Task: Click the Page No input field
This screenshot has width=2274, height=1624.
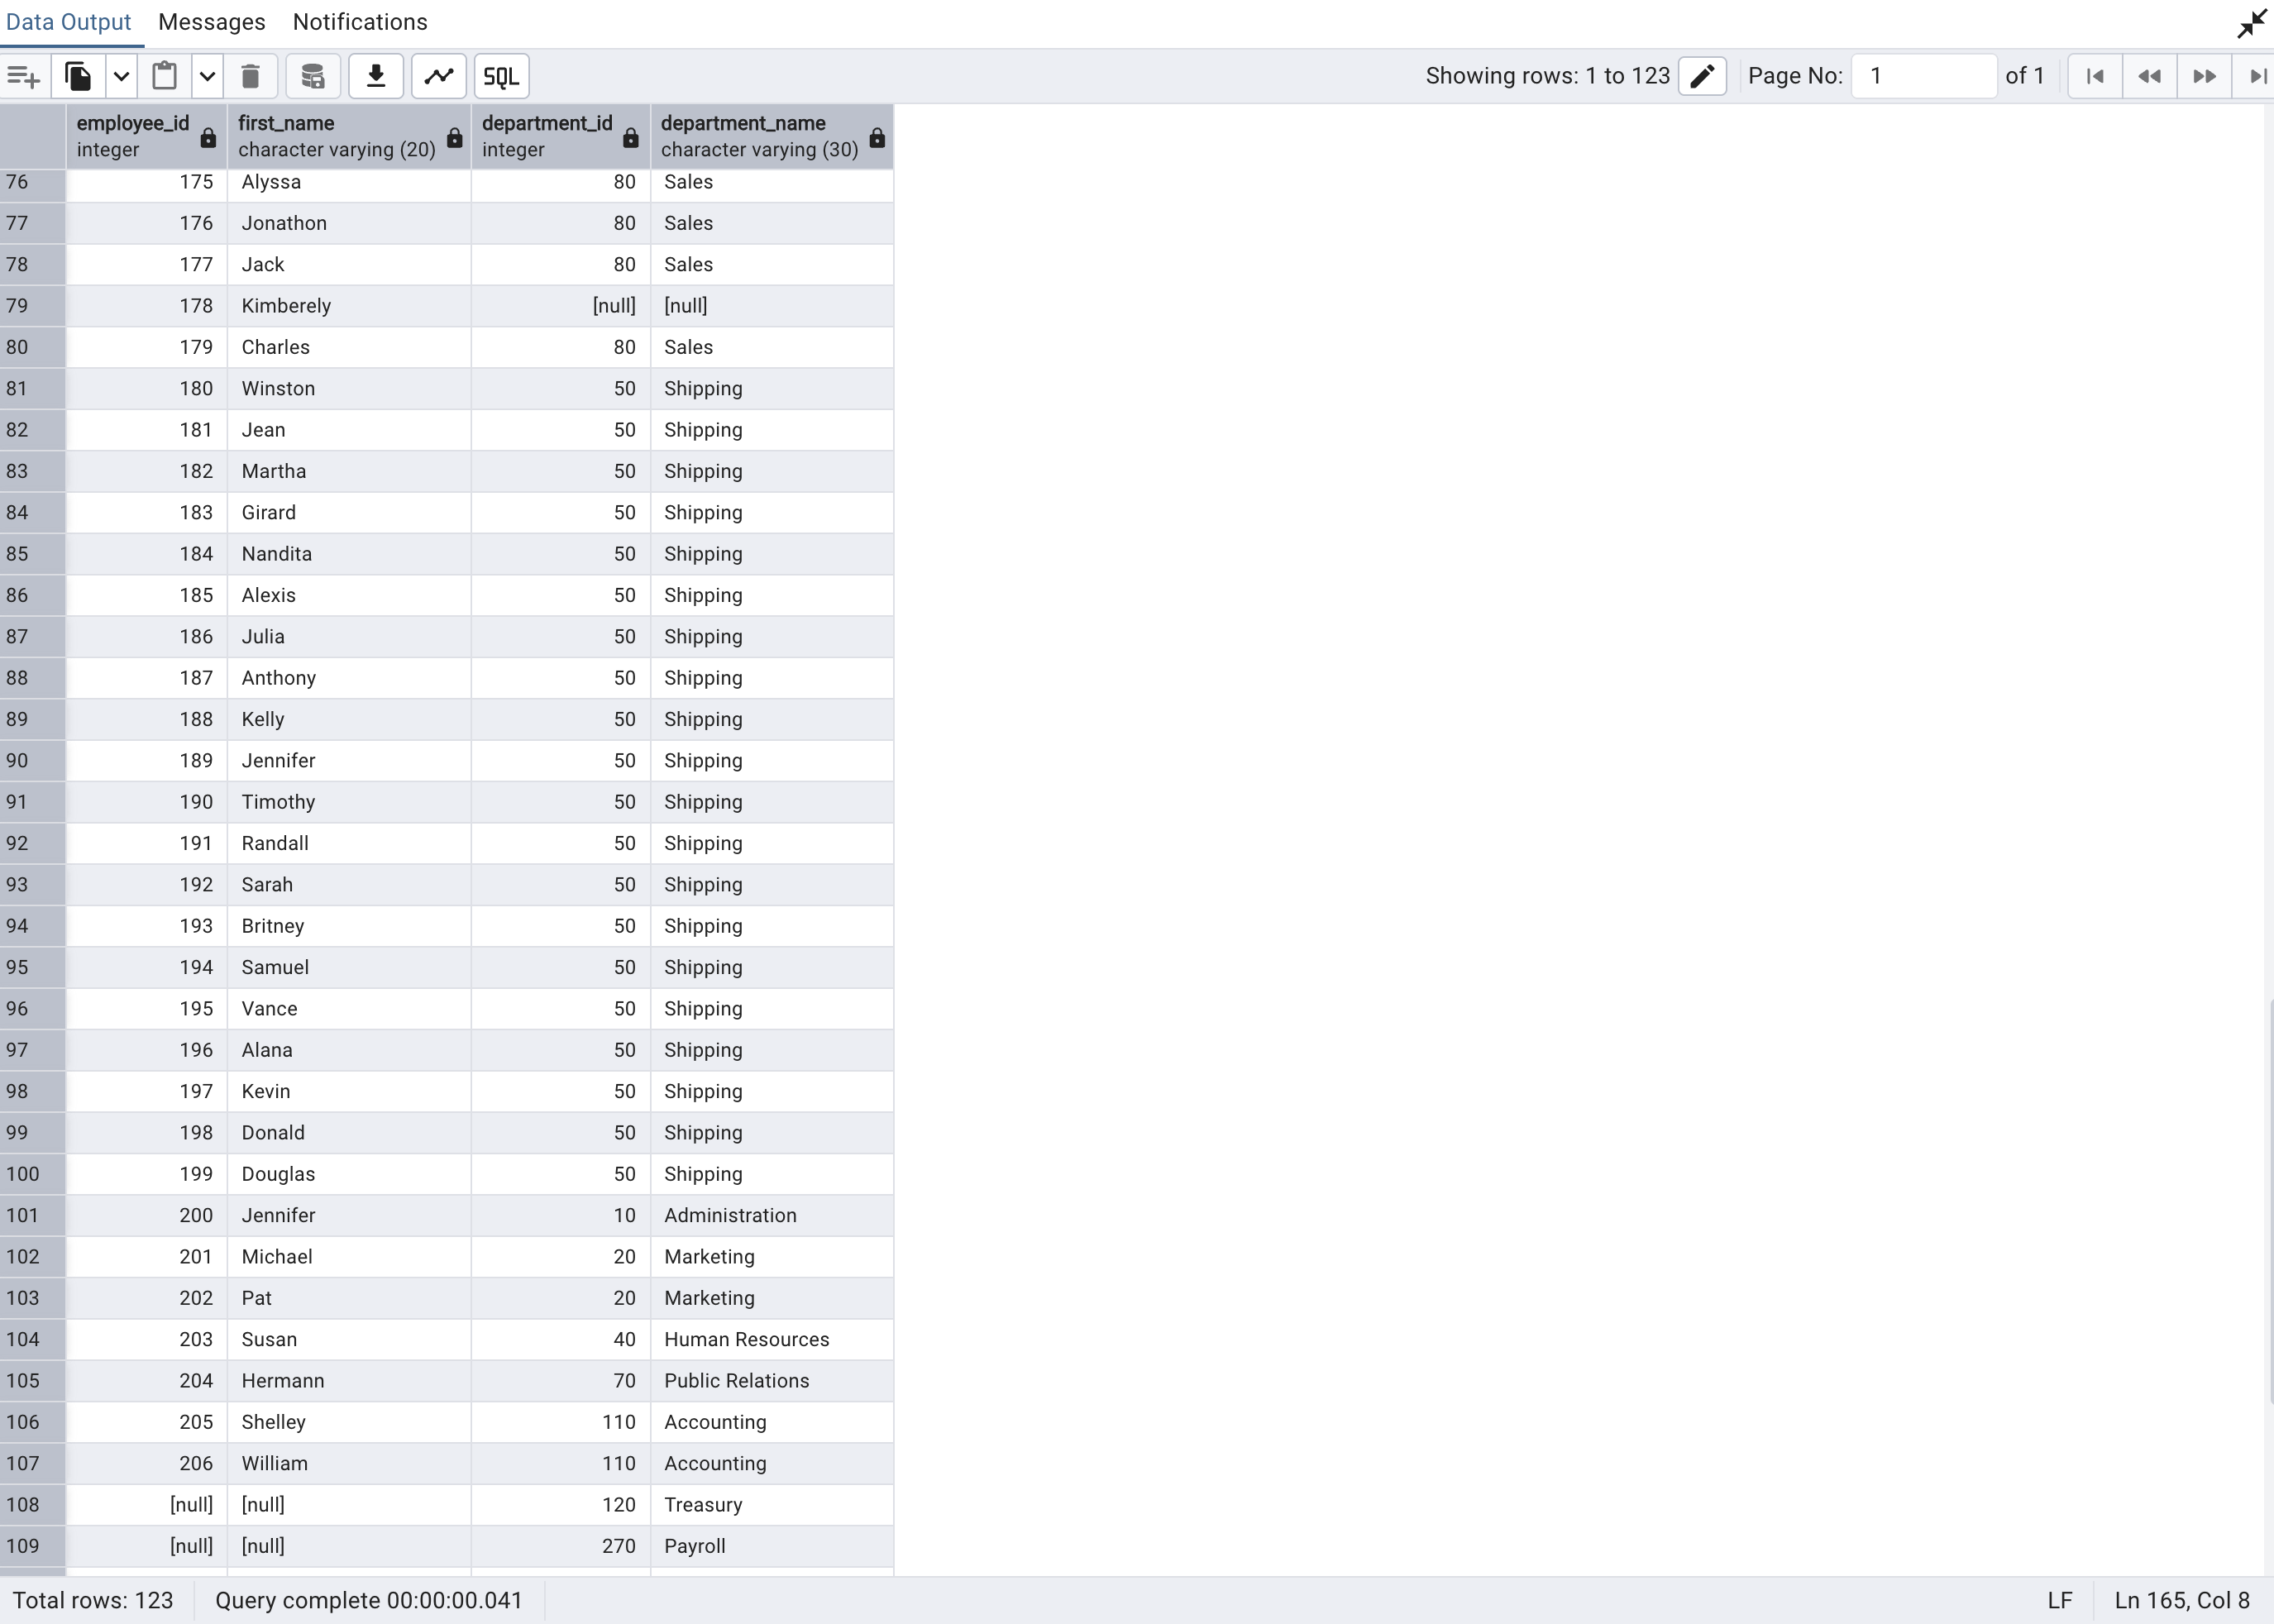Action: [x=1923, y=76]
